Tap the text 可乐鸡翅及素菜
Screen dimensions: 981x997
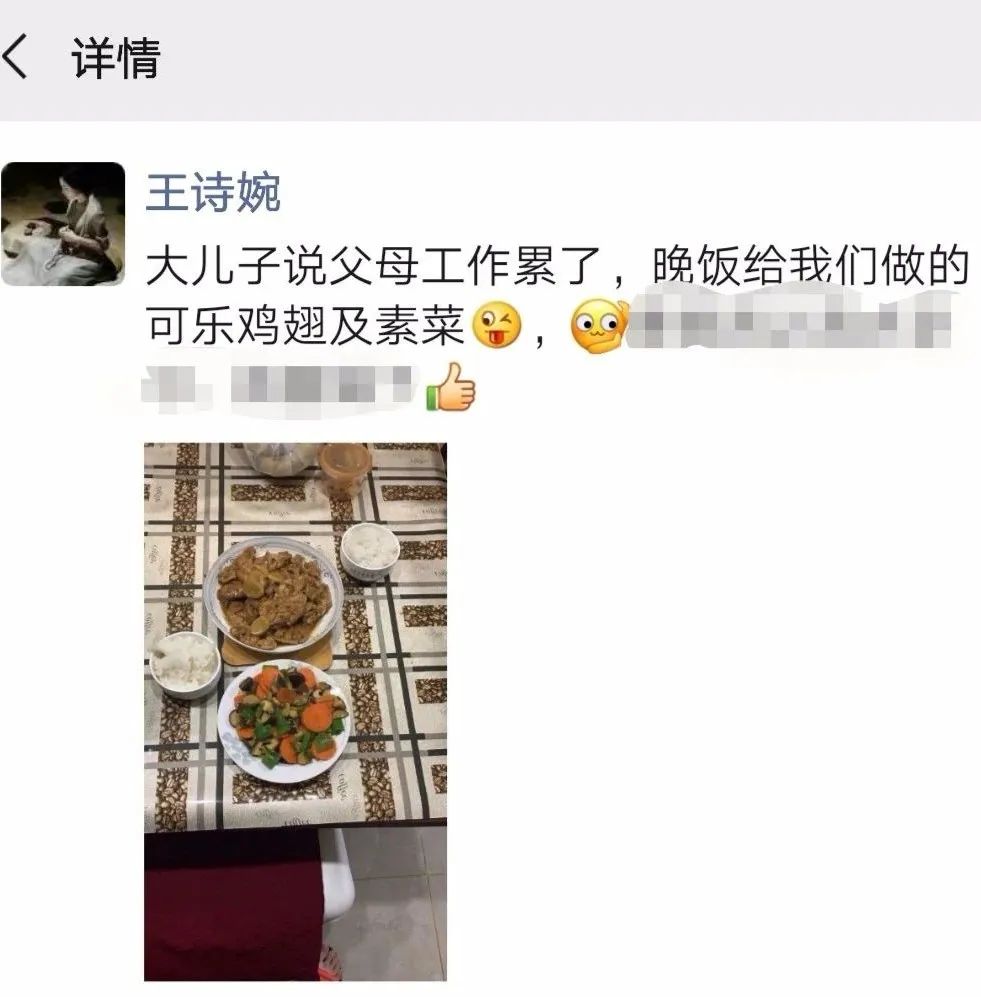pyautogui.click(x=306, y=326)
